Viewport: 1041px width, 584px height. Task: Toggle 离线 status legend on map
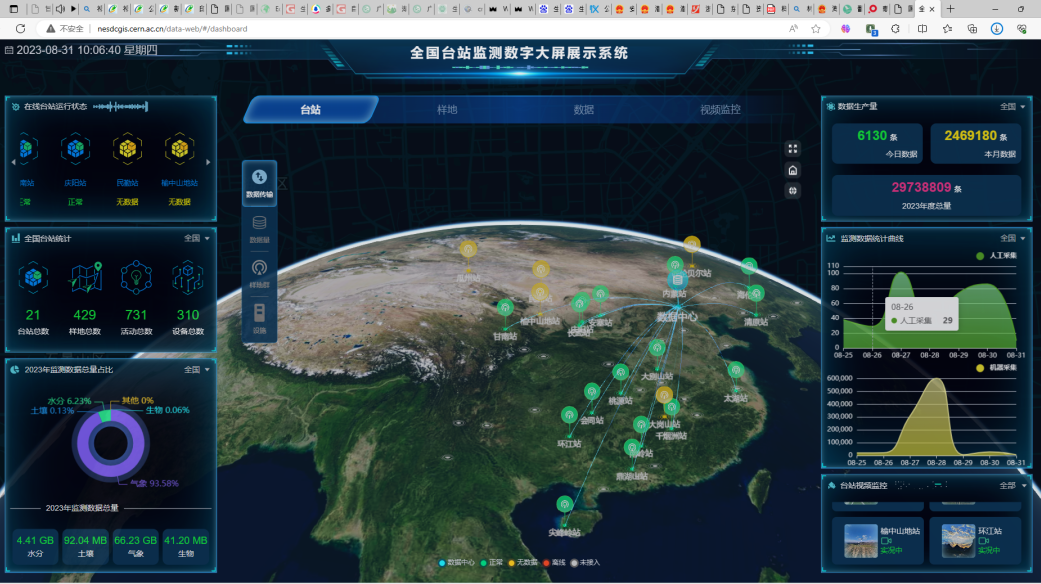[554, 563]
